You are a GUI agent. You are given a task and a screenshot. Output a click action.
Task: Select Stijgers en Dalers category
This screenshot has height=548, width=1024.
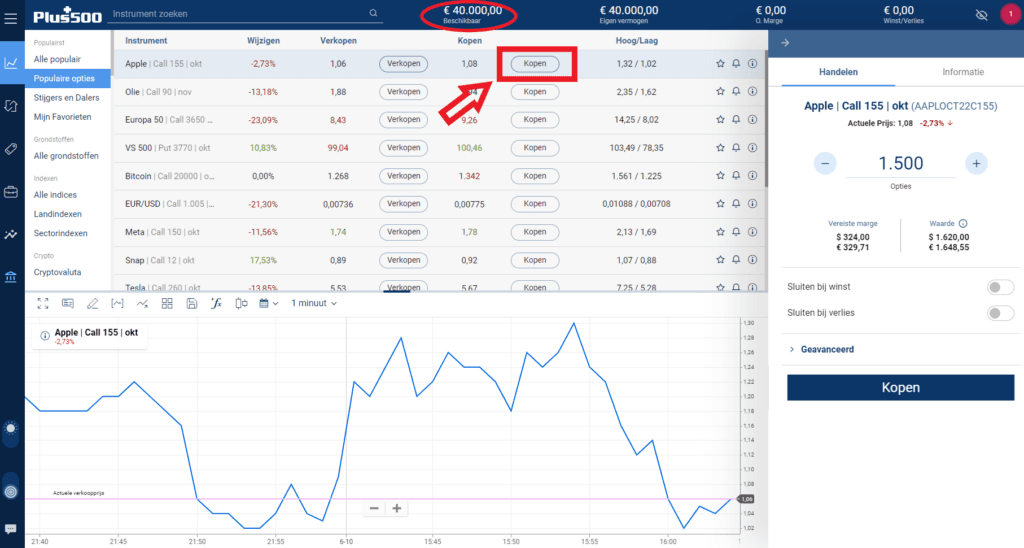pos(64,98)
